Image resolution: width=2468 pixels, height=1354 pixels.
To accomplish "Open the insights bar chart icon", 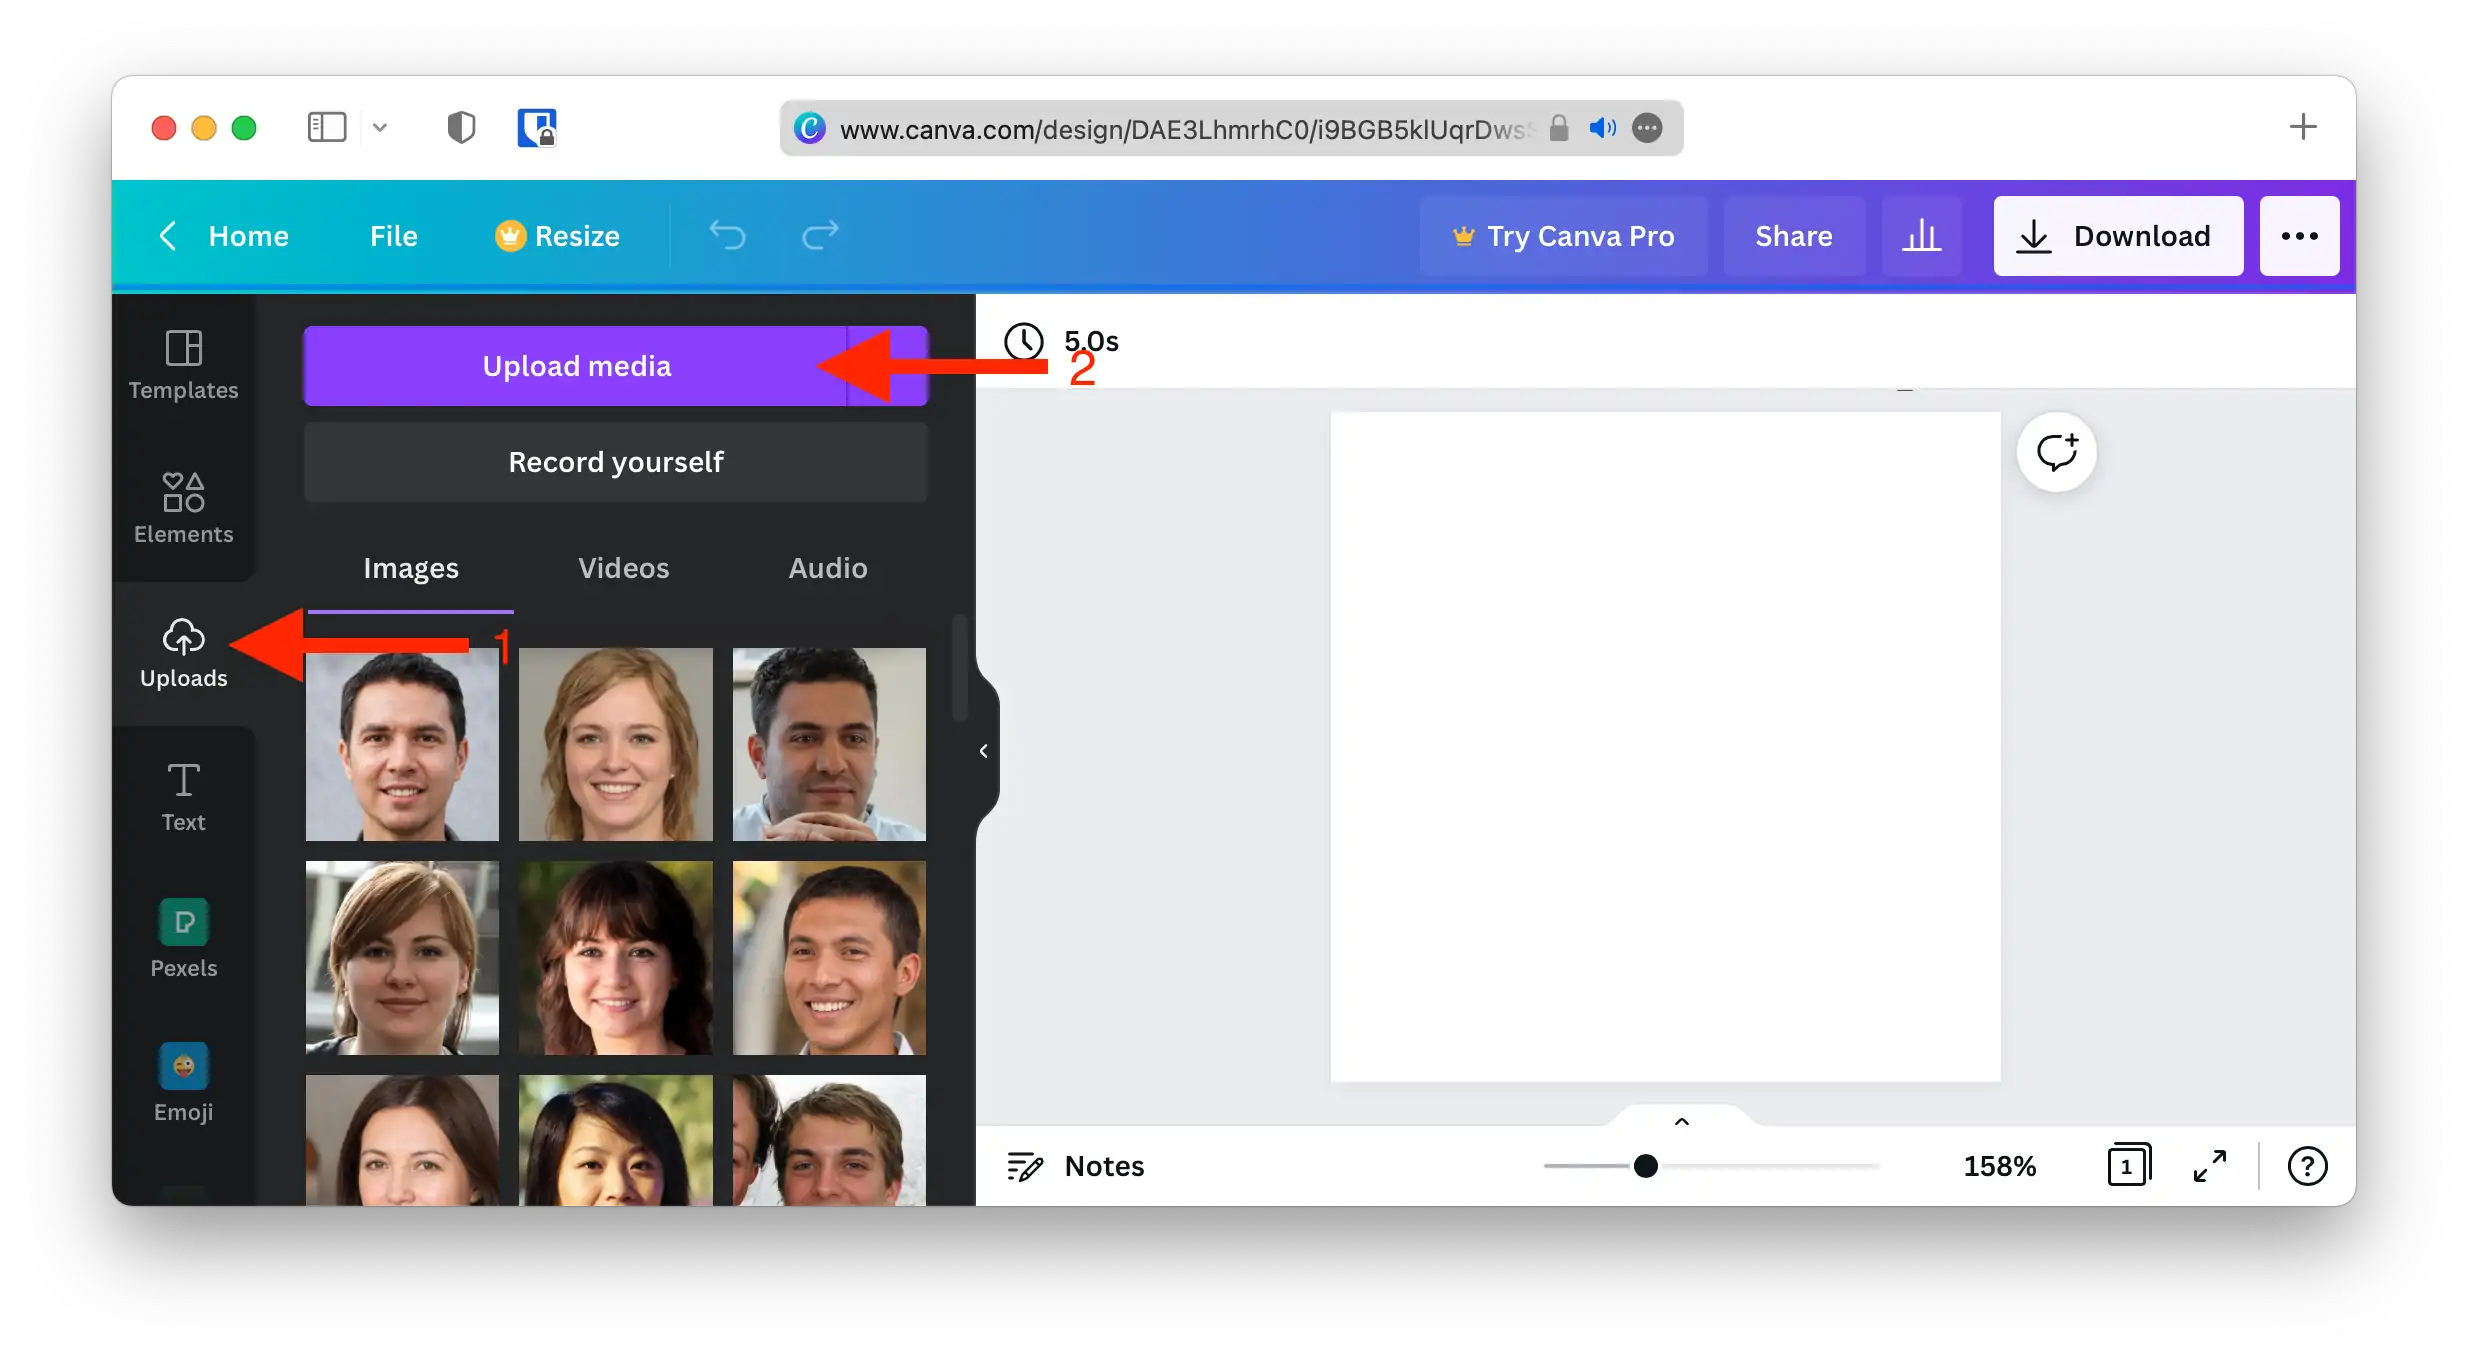I will pos(1921,236).
